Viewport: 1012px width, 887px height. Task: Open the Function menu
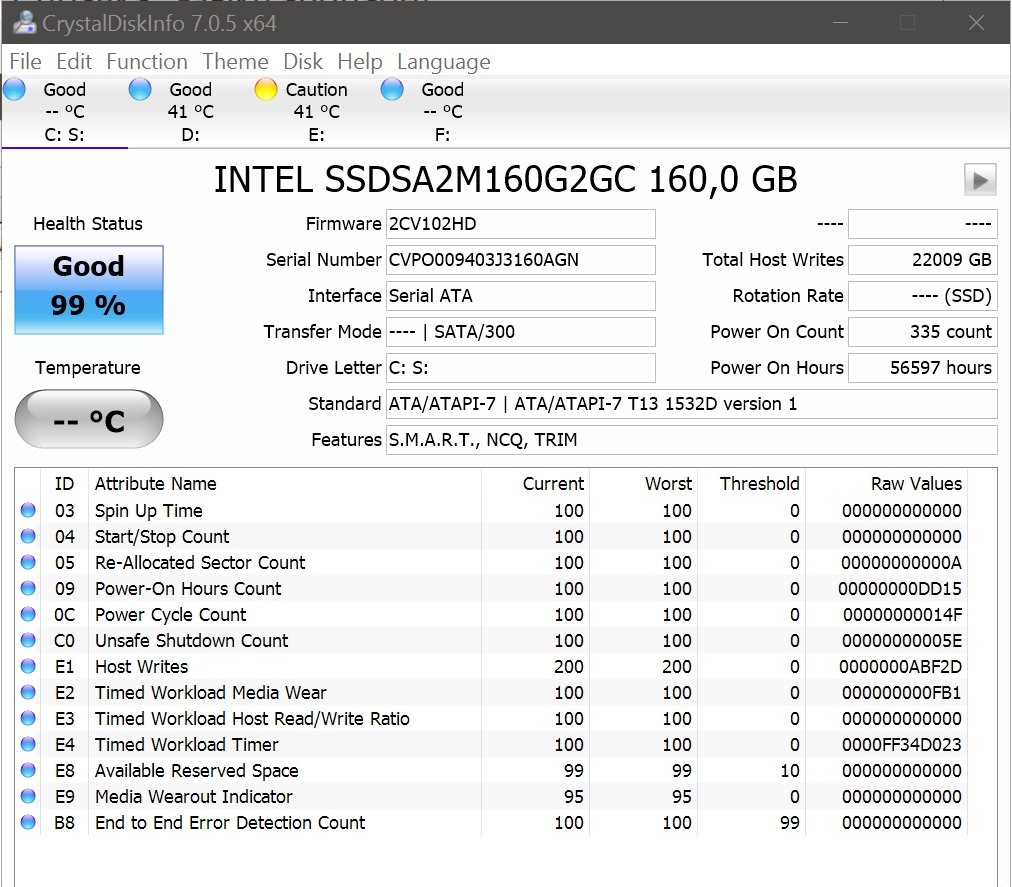tap(146, 62)
